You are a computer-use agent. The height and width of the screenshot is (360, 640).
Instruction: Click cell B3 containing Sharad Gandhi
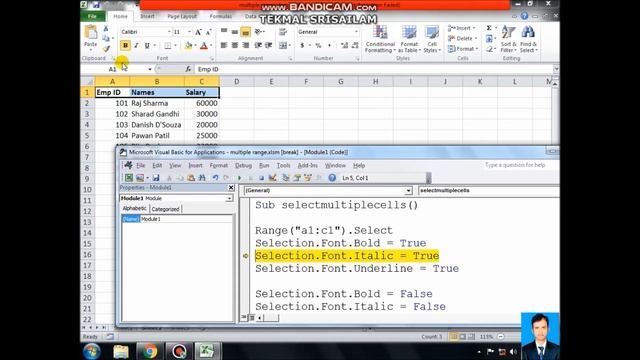point(157,114)
